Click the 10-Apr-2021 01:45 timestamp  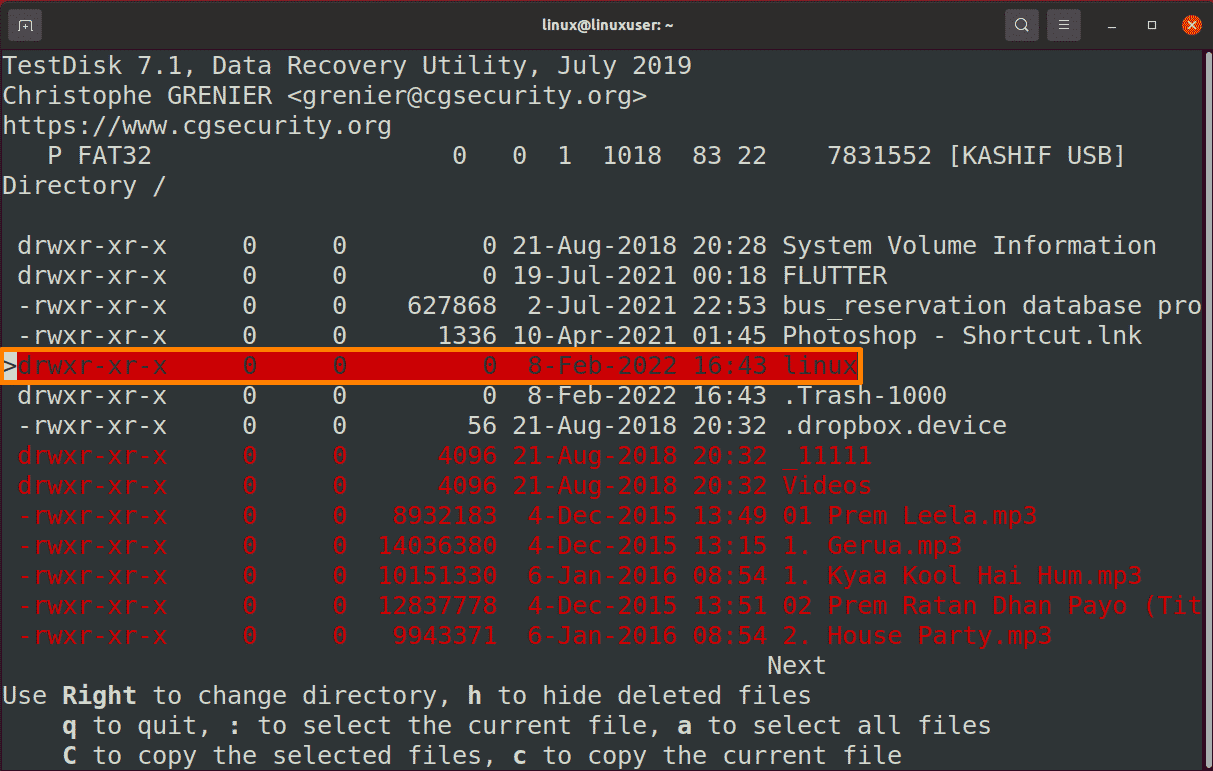[x=640, y=336]
